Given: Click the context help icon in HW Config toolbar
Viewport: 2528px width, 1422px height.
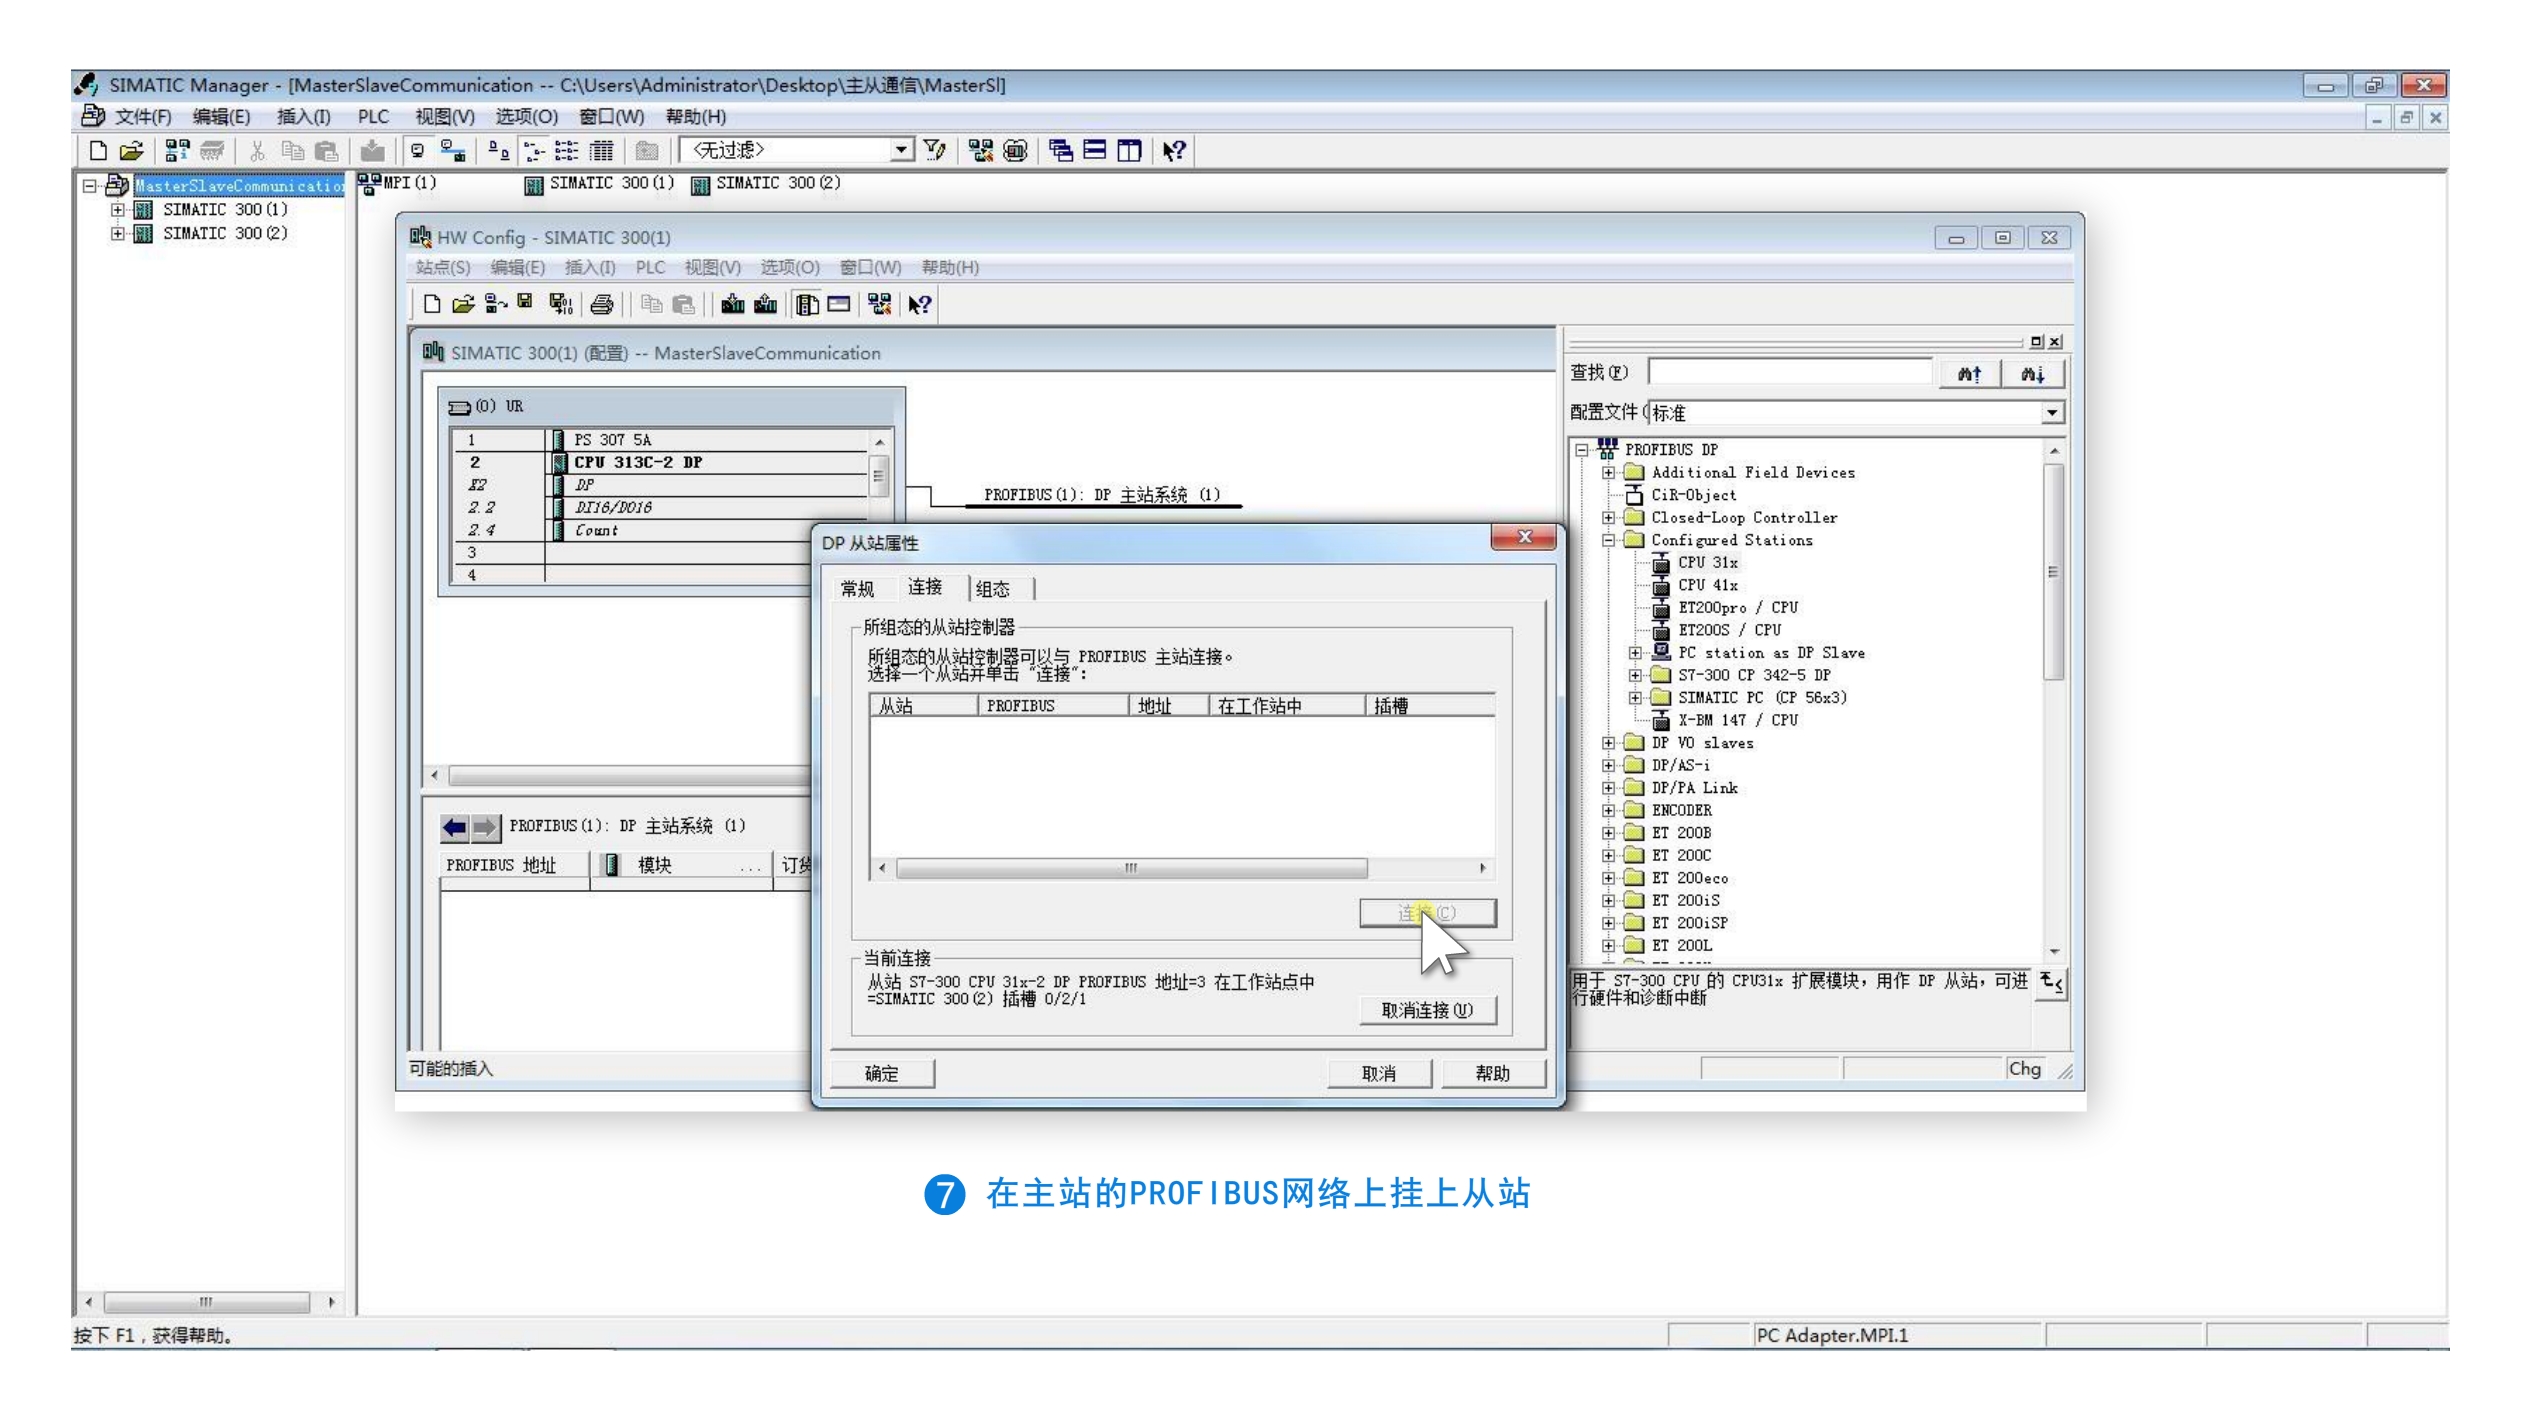Looking at the screenshot, I should click(x=919, y=305).
